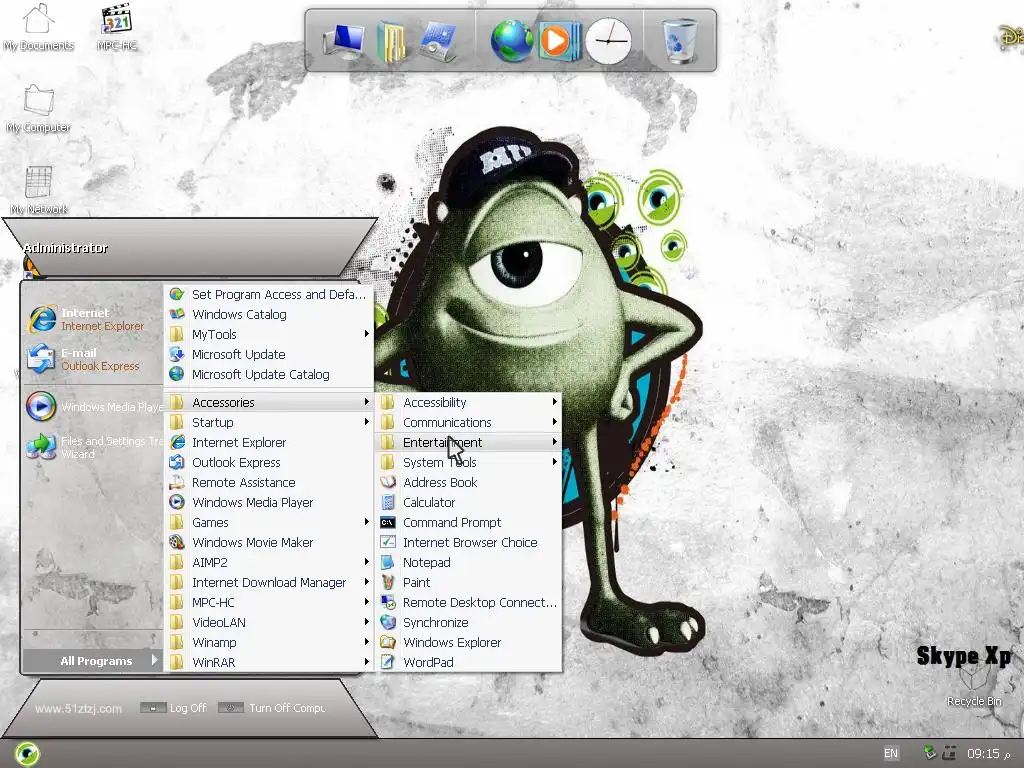Open Remote Desktop Connection

pos(469,602)
